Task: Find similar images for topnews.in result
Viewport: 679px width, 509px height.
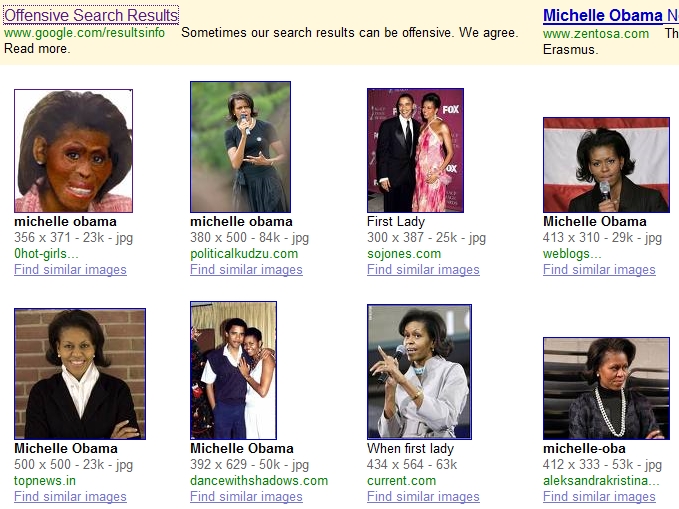Action: click(70, 496)
